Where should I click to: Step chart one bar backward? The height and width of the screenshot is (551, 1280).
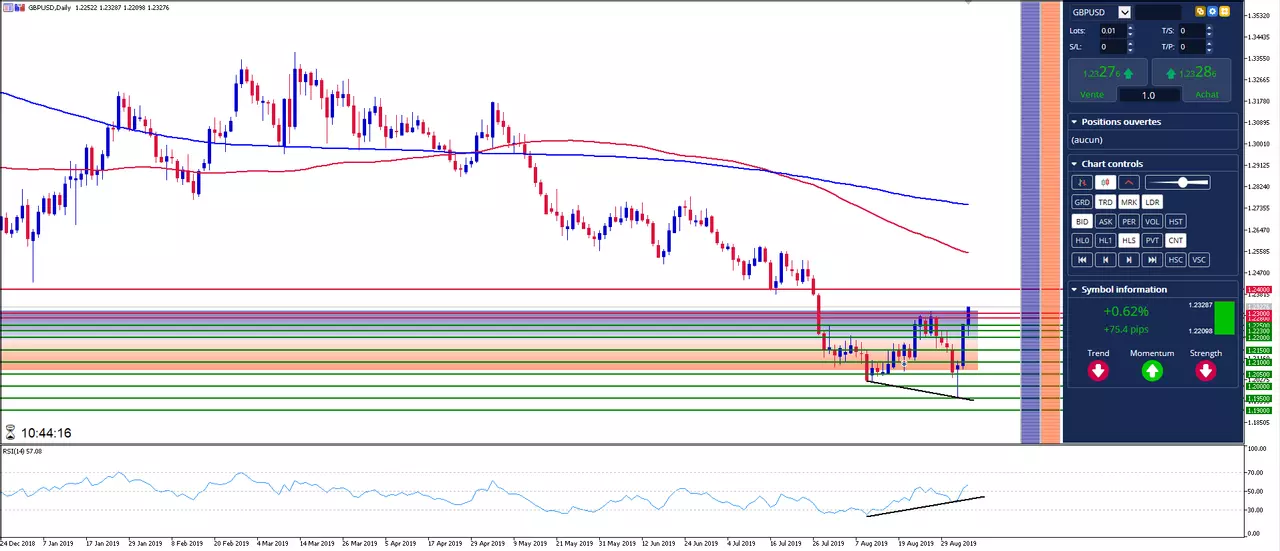tap(1105, 260)
